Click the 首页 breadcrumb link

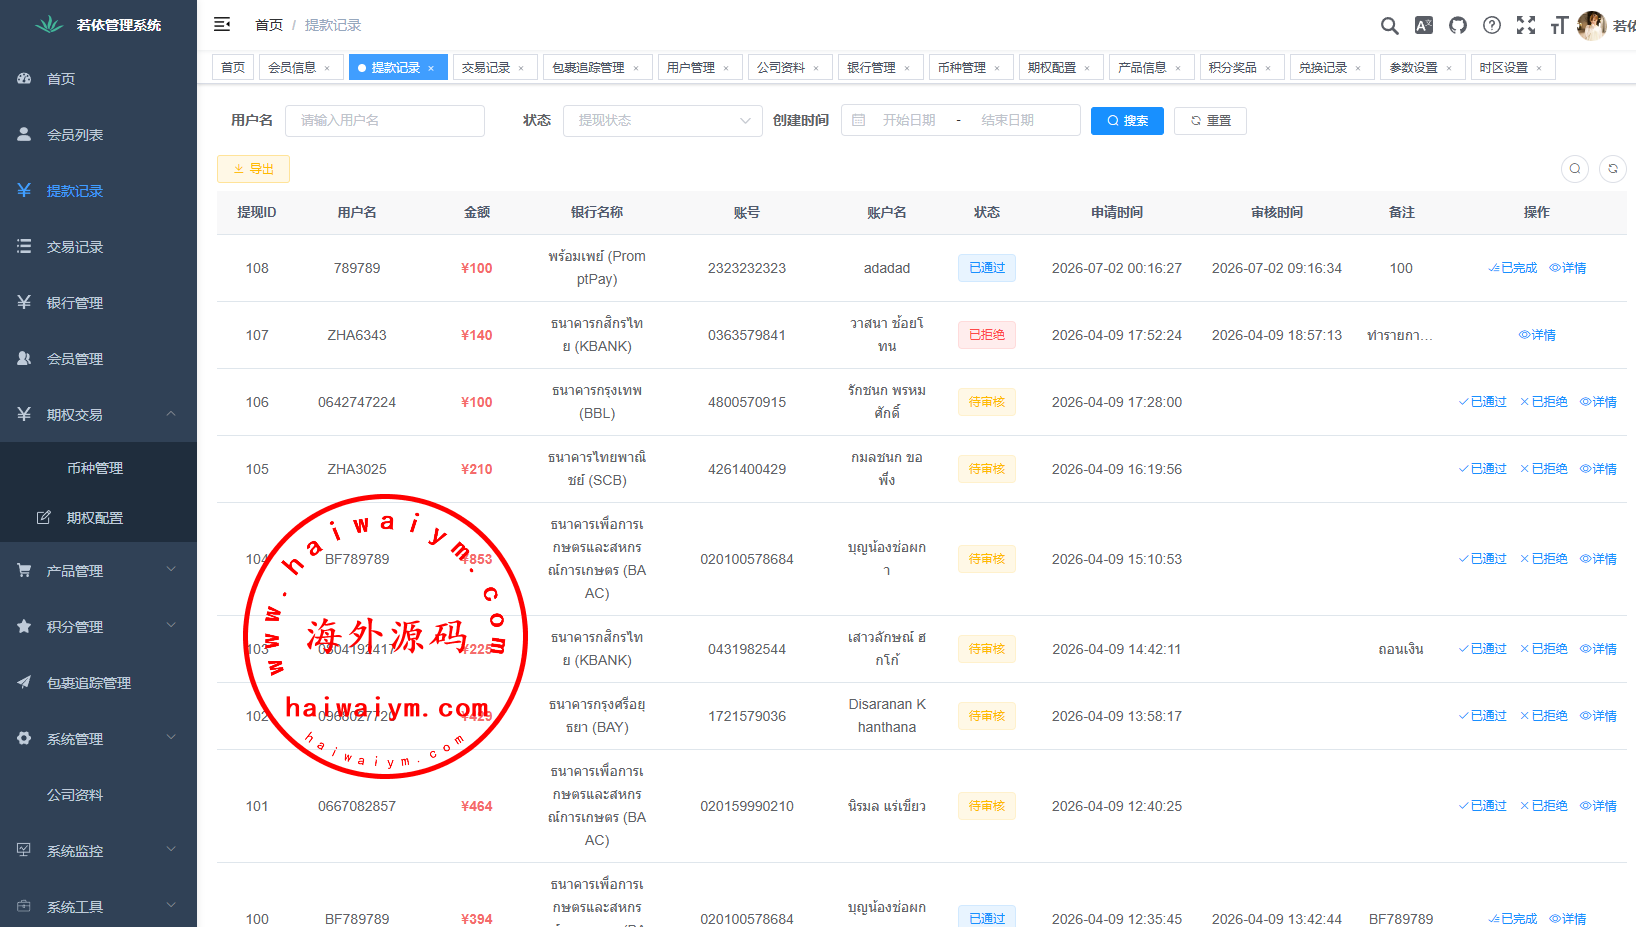click(269, 25)
